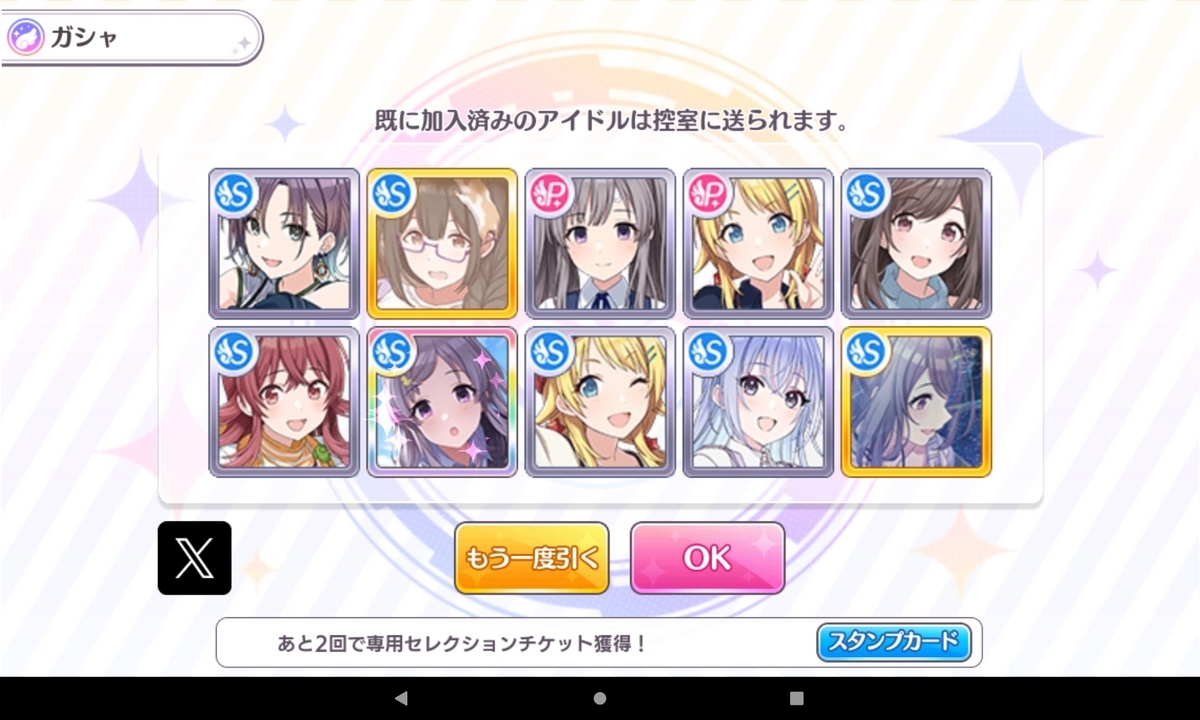Select the brown-haired idol with blue scarf
Screen dimensions: 1200x720
[916, 243]
